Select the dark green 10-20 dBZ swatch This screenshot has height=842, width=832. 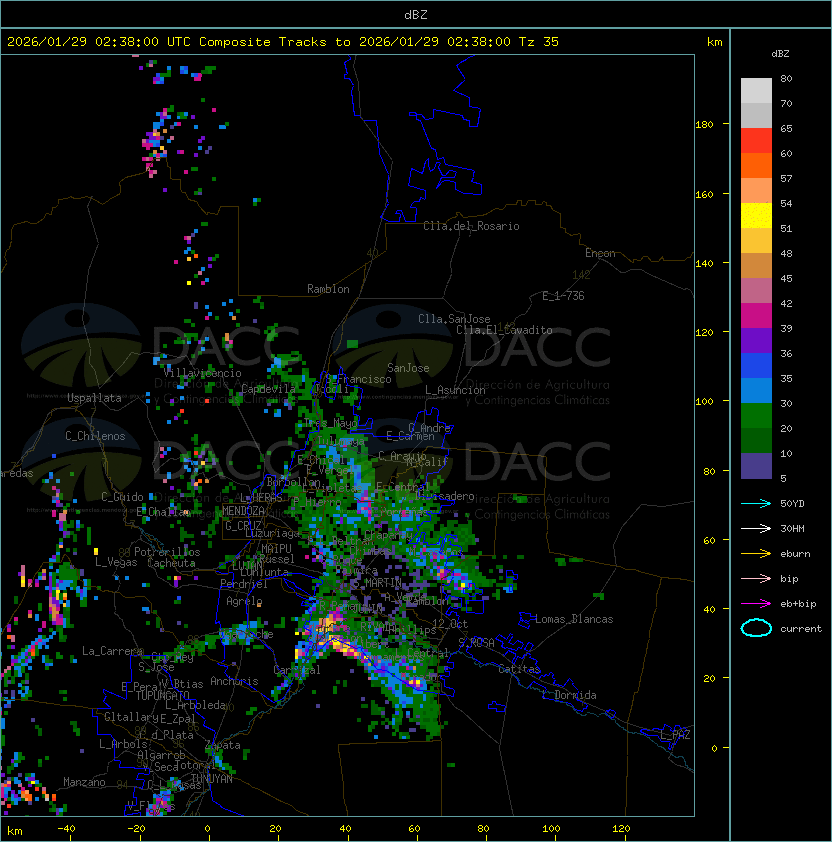756,440
